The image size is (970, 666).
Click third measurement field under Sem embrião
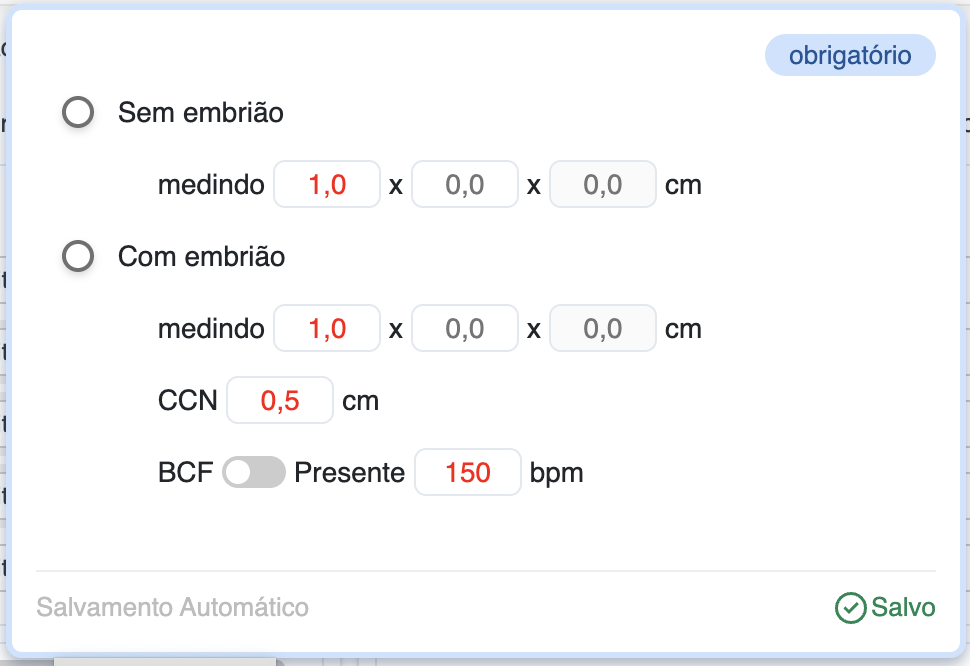(603, 185)
